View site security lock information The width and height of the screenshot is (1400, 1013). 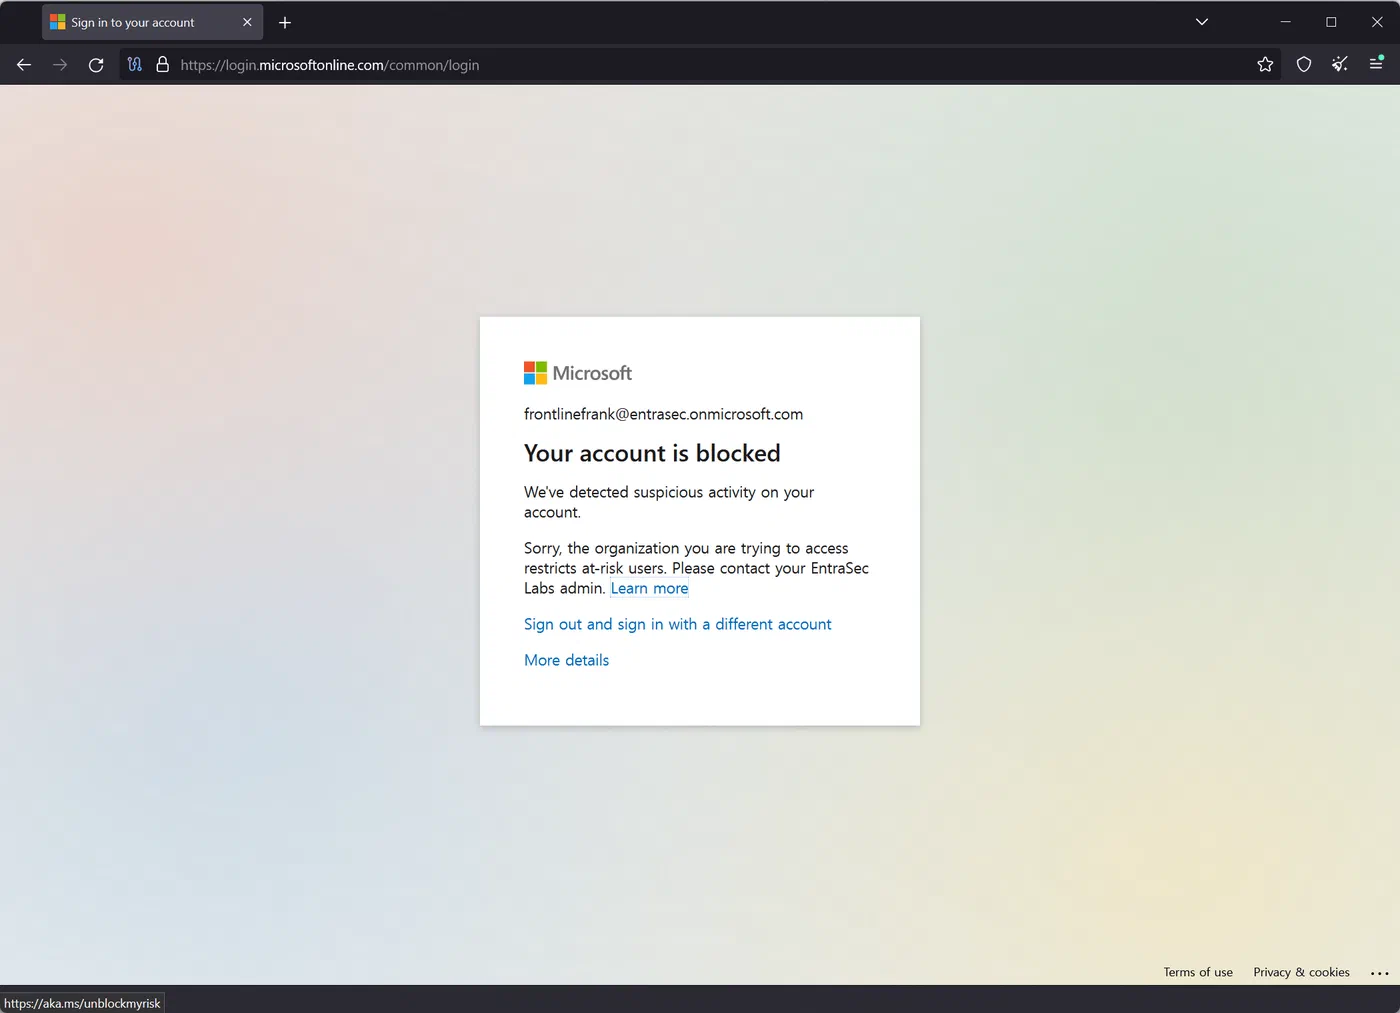[x=162, y=65]
